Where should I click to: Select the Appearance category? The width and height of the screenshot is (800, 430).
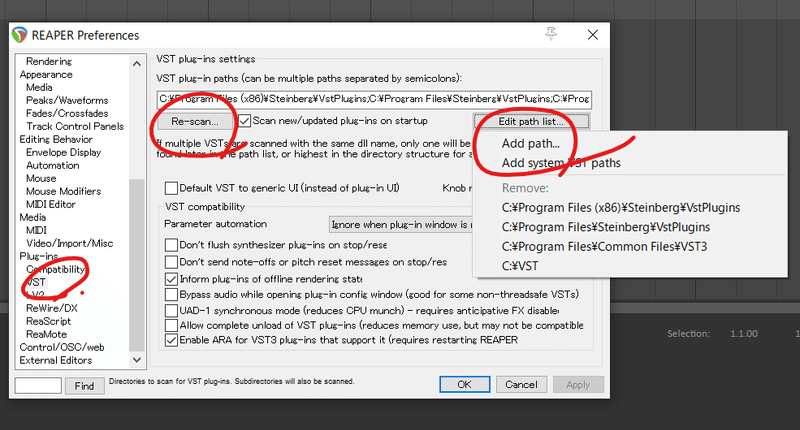(46, 74)
